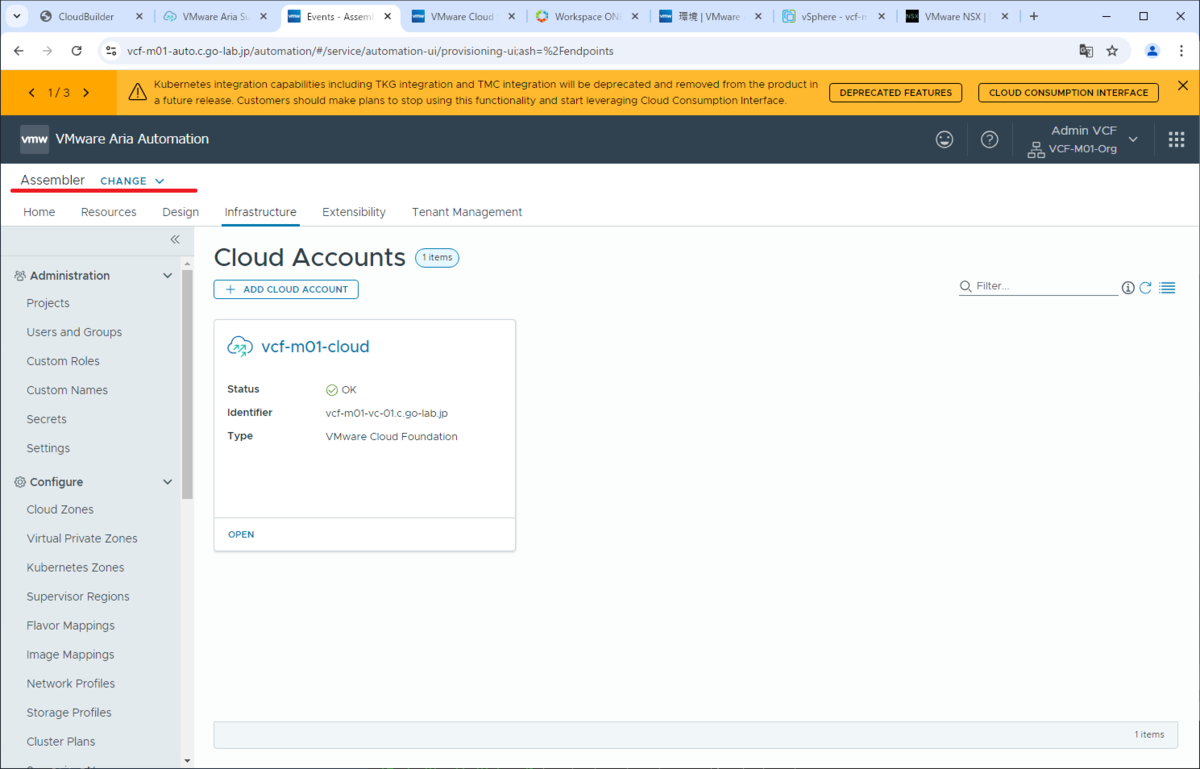Click the filter info icon
The height and width of the screenshot is (769, 1200).
point(1128,288)
